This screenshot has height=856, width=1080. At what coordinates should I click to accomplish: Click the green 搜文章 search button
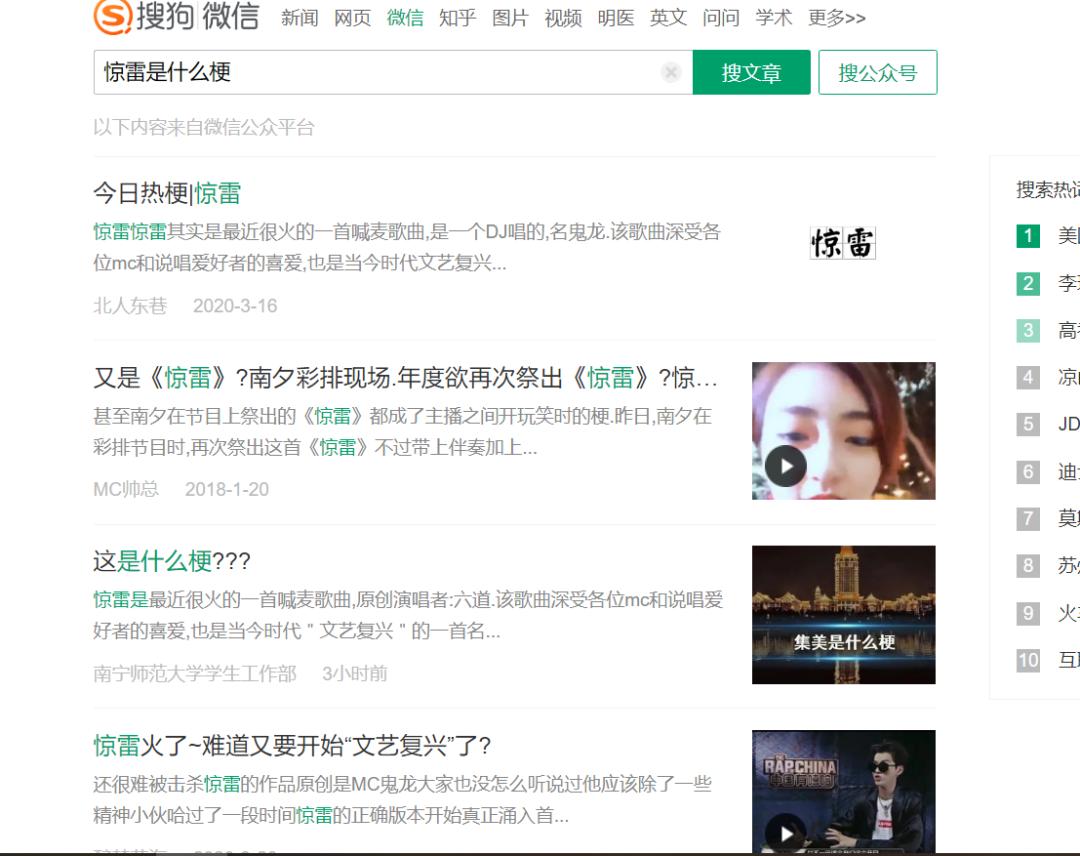click(752, 72)
